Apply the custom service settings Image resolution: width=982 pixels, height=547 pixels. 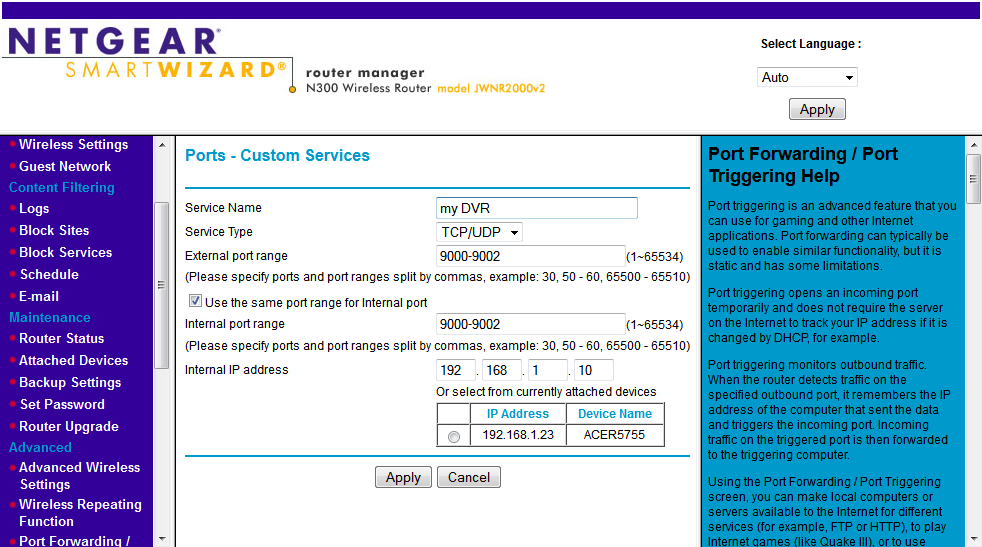click(403, 477)
